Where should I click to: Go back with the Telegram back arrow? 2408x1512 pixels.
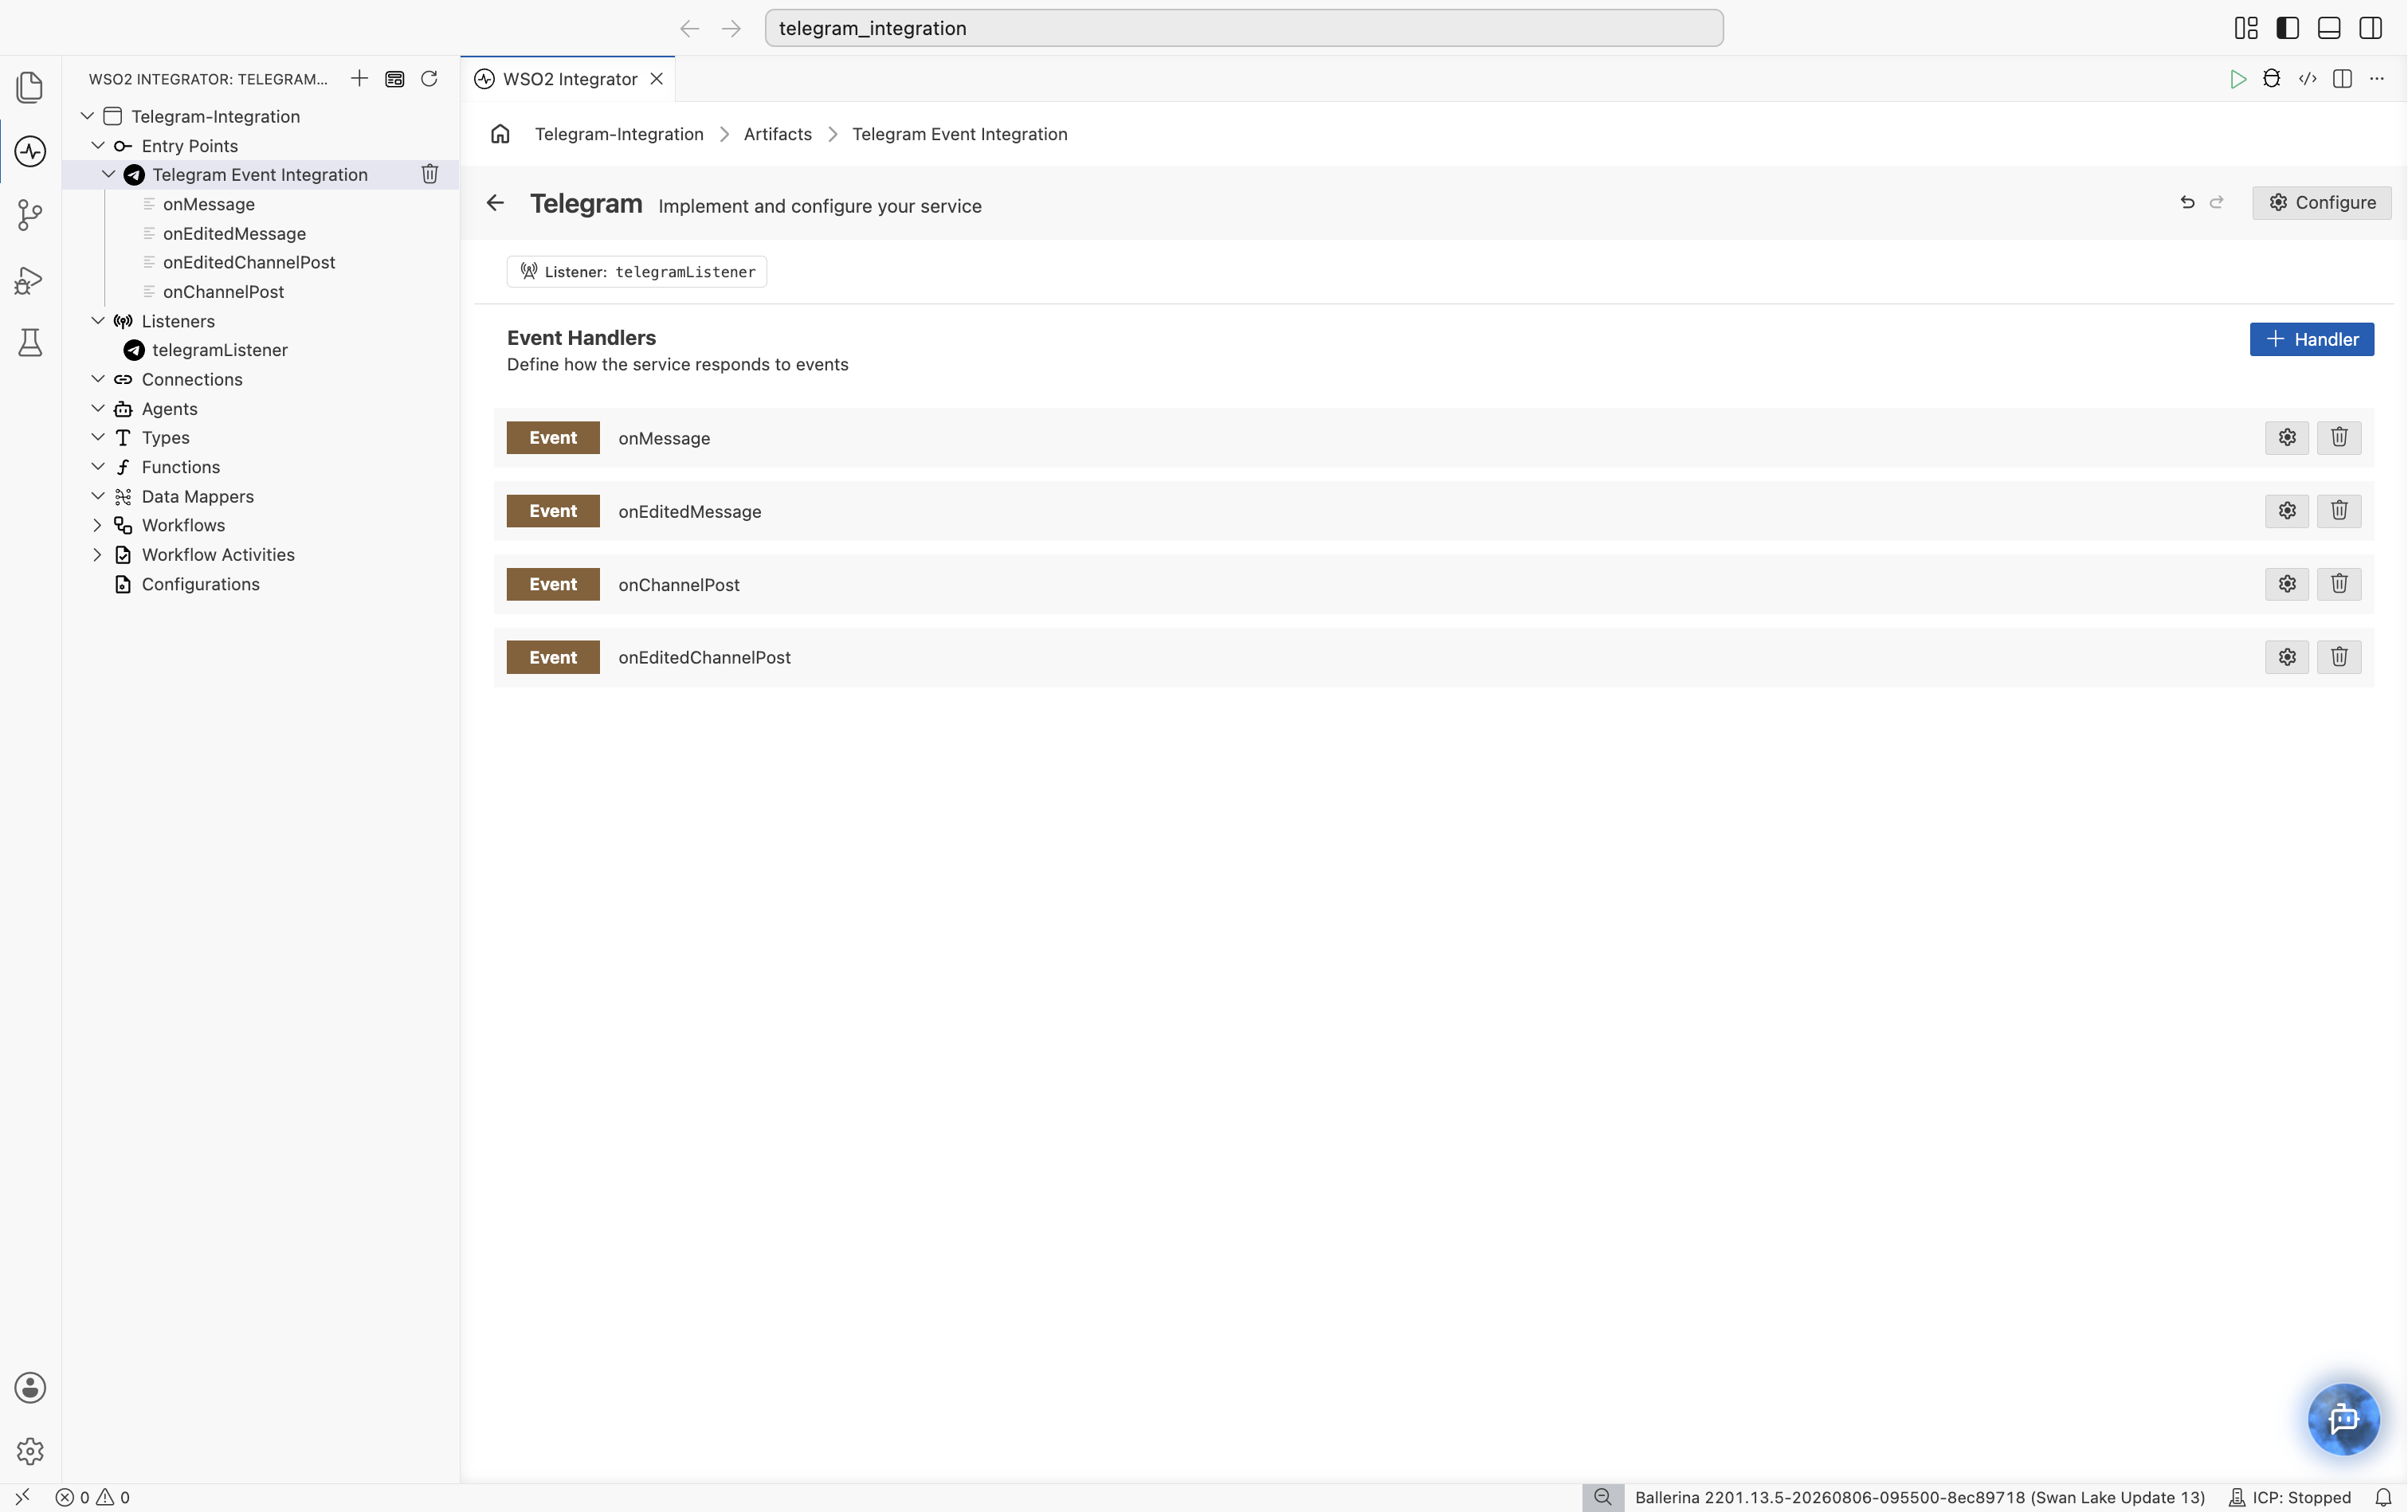(x=495, y=203)
